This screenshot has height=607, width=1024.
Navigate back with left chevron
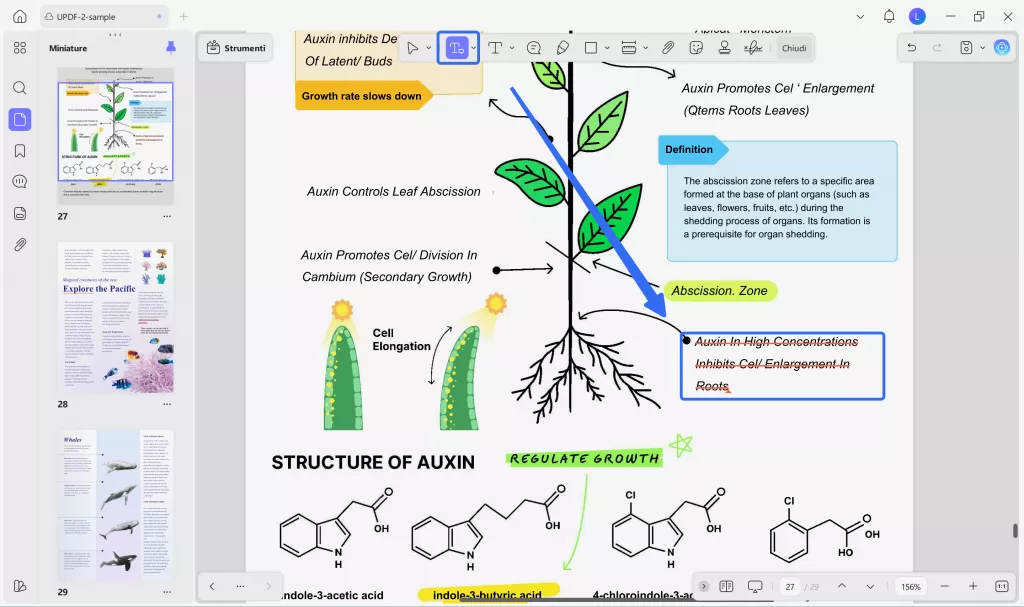[x=212, y=586]
